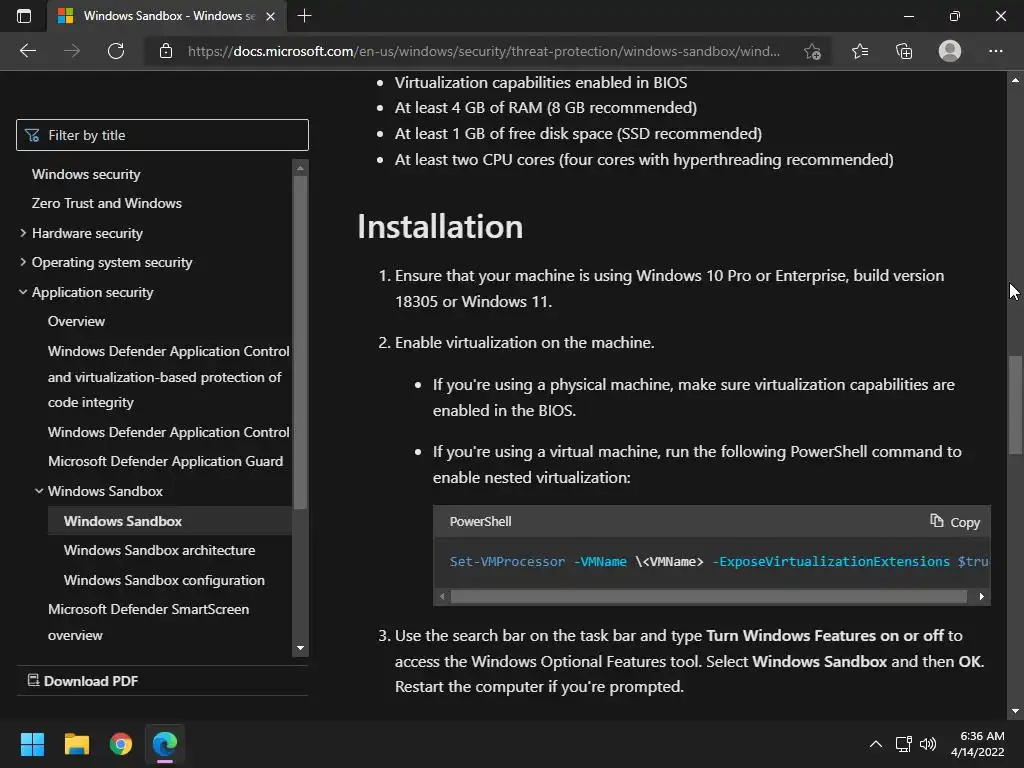Viewport: 1024px width, 768px height.
Task: Click sidebar scrollbar up arrow
Action: 300,168
